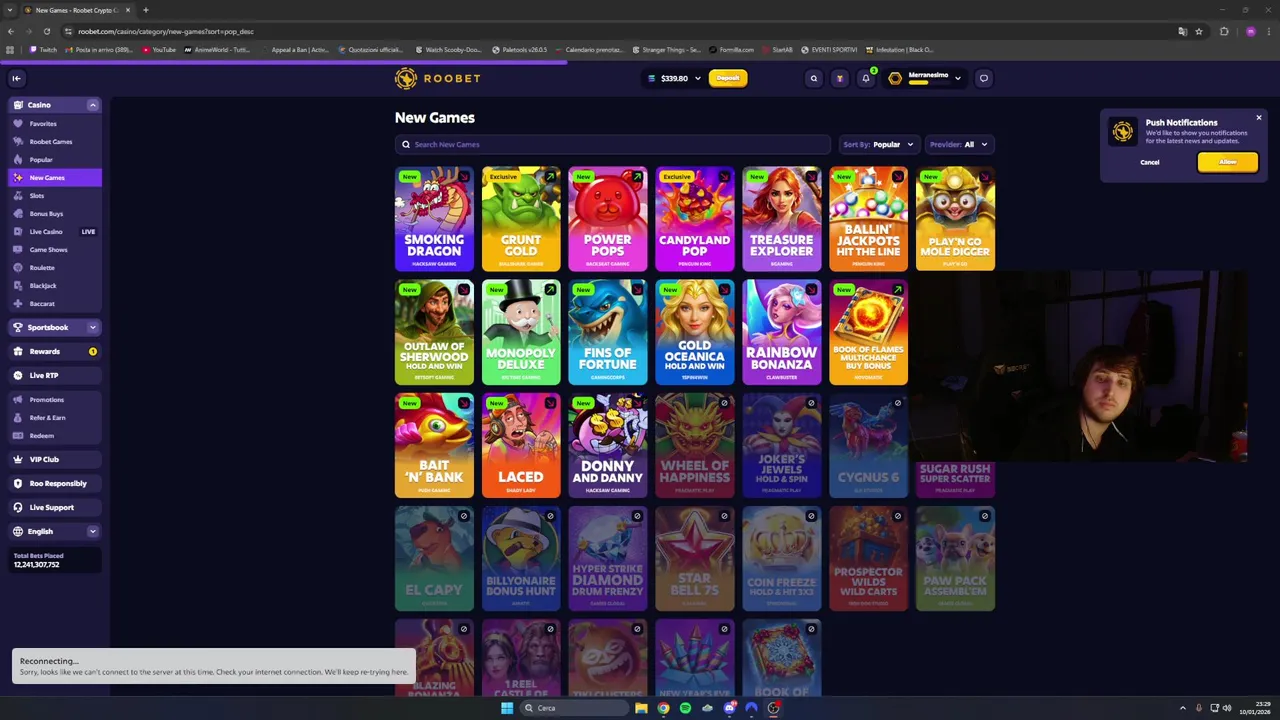Click the Roo Responsibly shield icon
Image resolution: width=1280 pixels, height=720 pixels.
18,484
